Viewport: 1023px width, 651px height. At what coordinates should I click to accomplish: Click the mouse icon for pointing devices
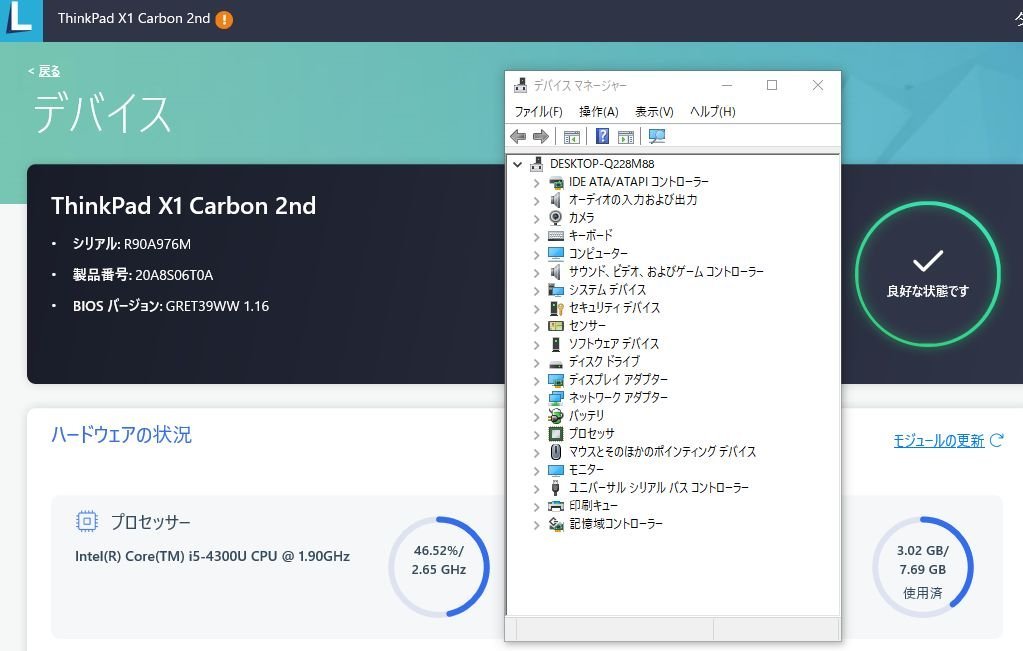pos(556,451)
